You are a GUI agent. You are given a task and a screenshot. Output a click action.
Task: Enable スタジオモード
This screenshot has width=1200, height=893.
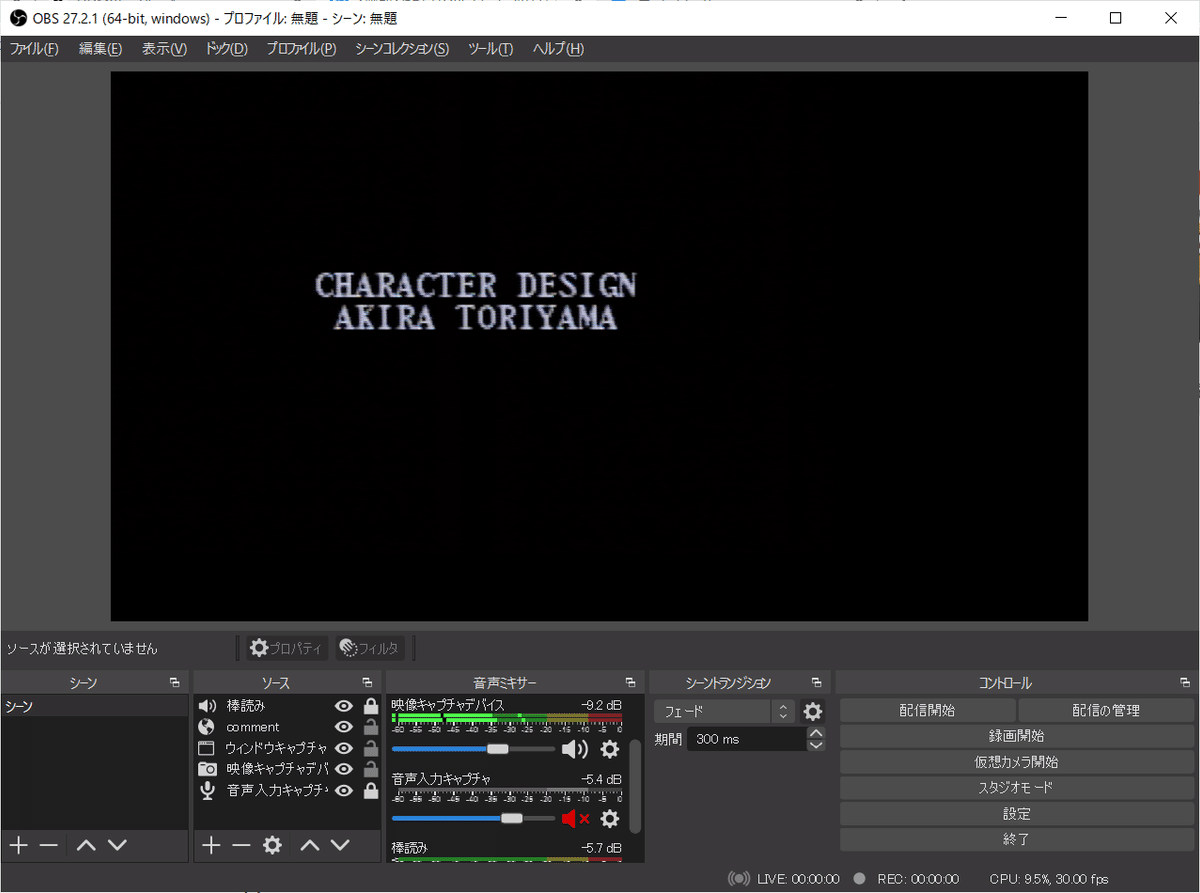click(x=1017, y=788)
